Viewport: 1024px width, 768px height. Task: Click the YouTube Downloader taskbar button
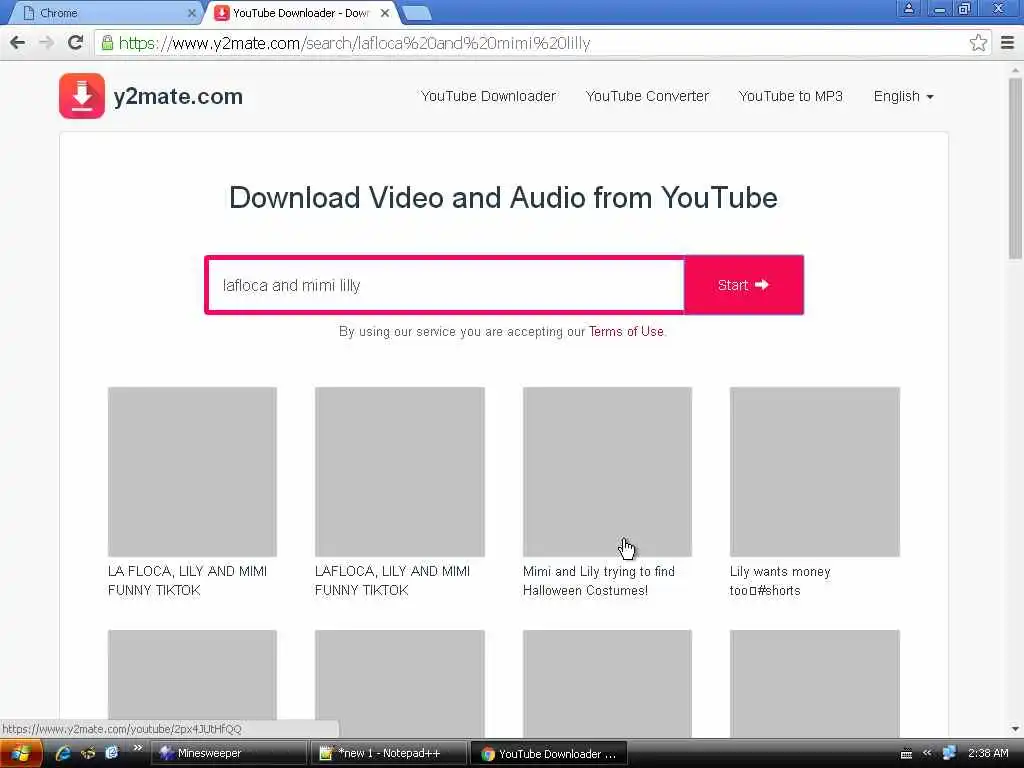click(549, 754)
